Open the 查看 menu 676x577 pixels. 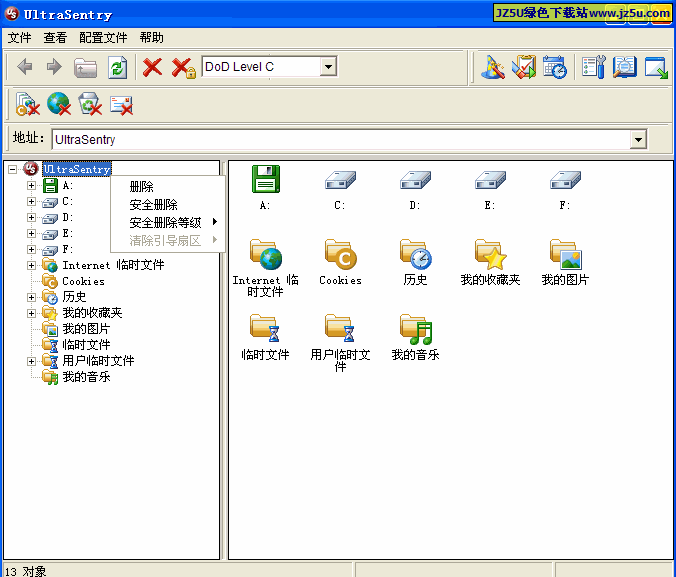pyautogui.click(x=55, y=38)
